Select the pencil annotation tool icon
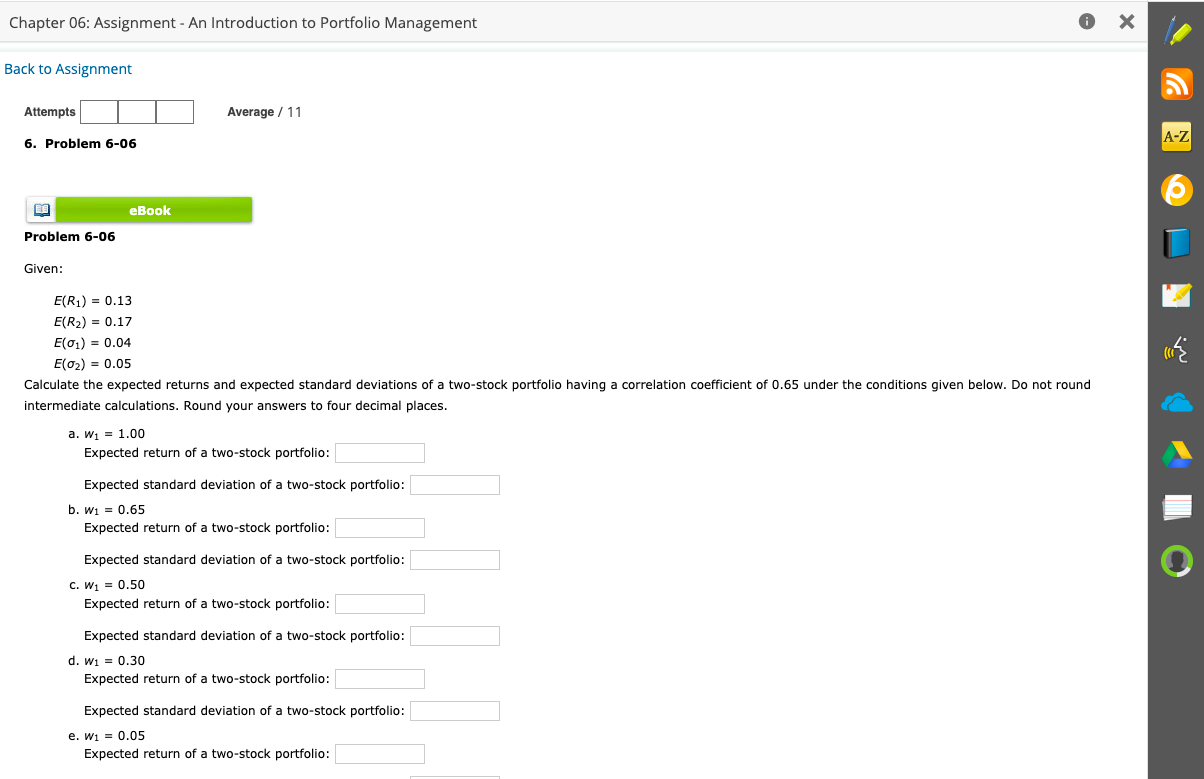This screenshot has height=779, width=1204. click(1177, 31)
